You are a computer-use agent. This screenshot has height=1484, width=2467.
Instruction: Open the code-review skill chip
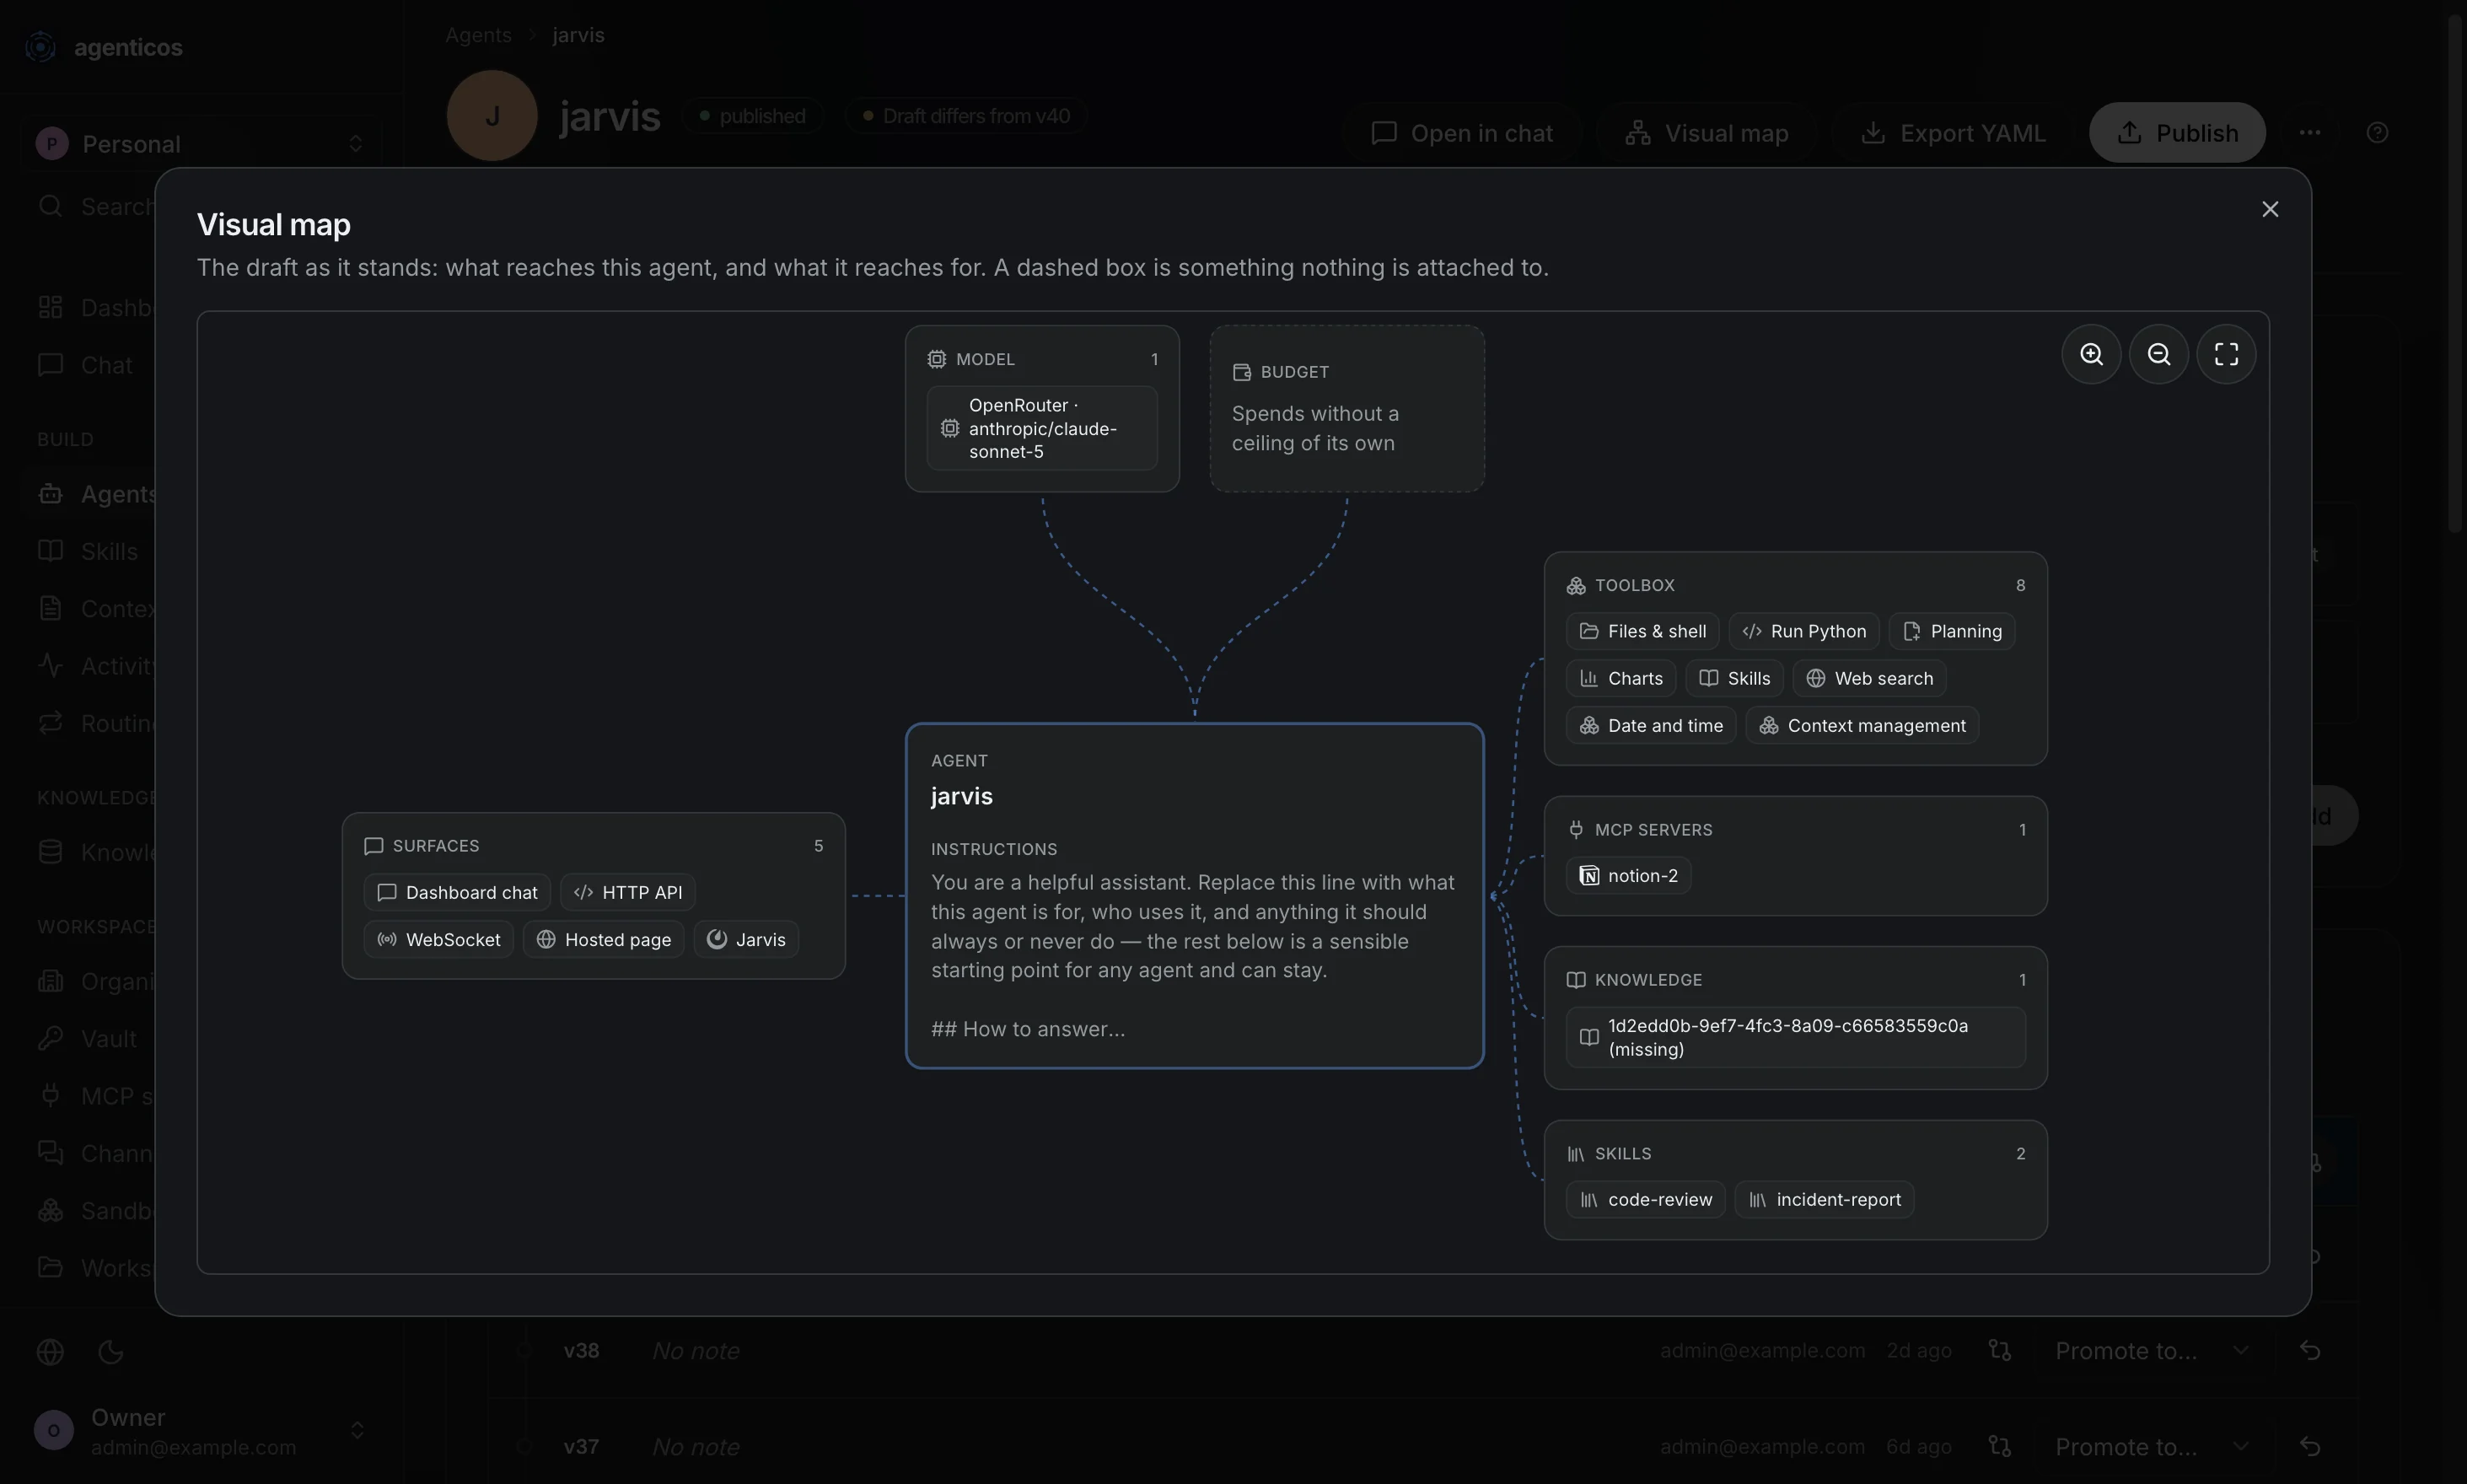point(1646,1199)
